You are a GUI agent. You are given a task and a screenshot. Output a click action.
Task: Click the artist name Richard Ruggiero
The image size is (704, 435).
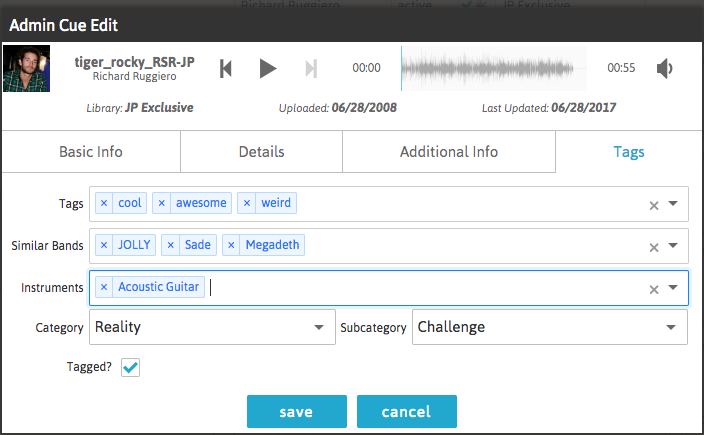pos(134,76)
